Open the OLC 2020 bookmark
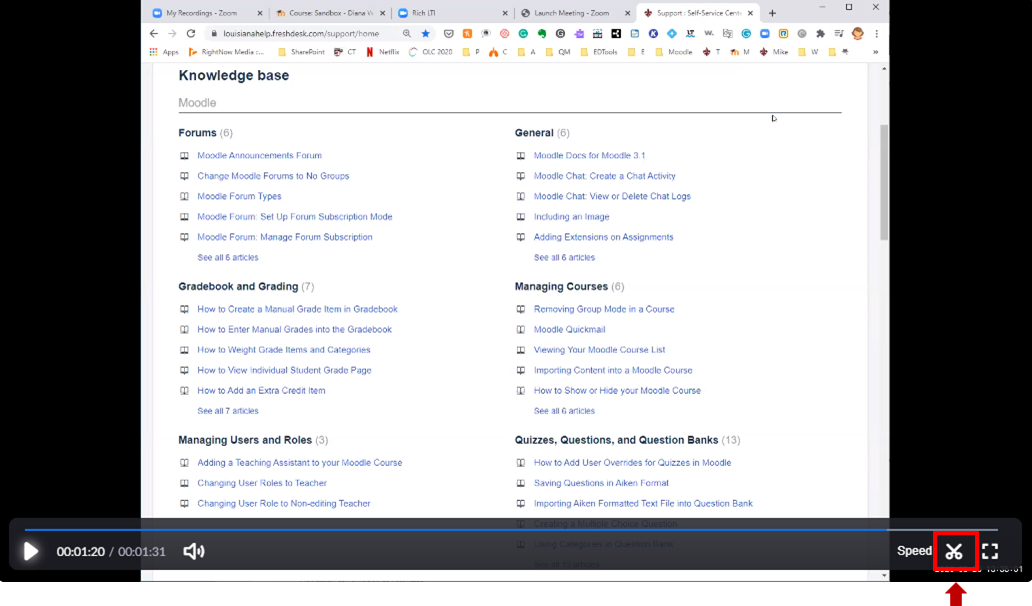Viewport: 1032px width, 606px height. 430,52
